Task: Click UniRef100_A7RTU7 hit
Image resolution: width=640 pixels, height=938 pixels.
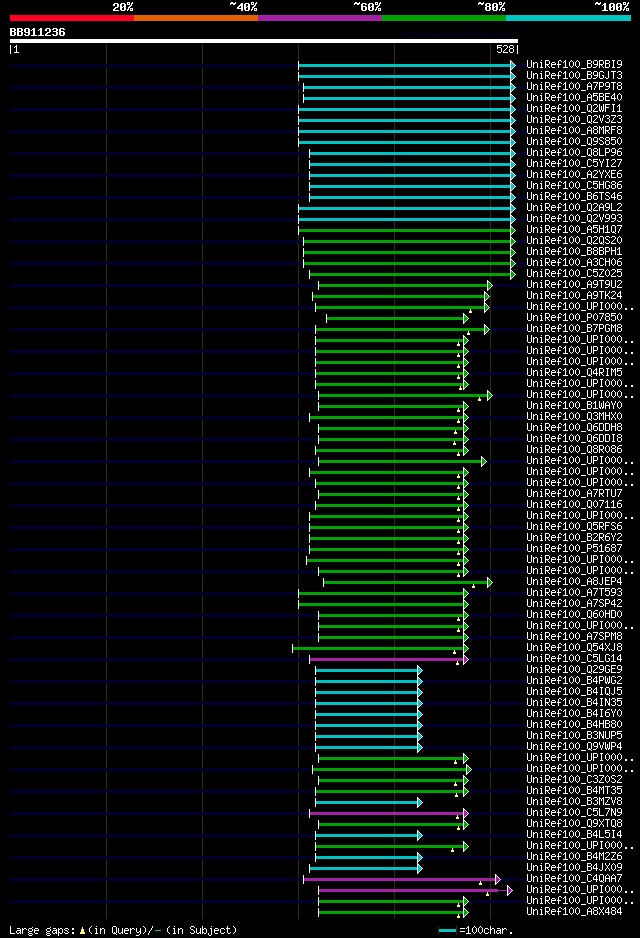Action: [x=574, y=493]
